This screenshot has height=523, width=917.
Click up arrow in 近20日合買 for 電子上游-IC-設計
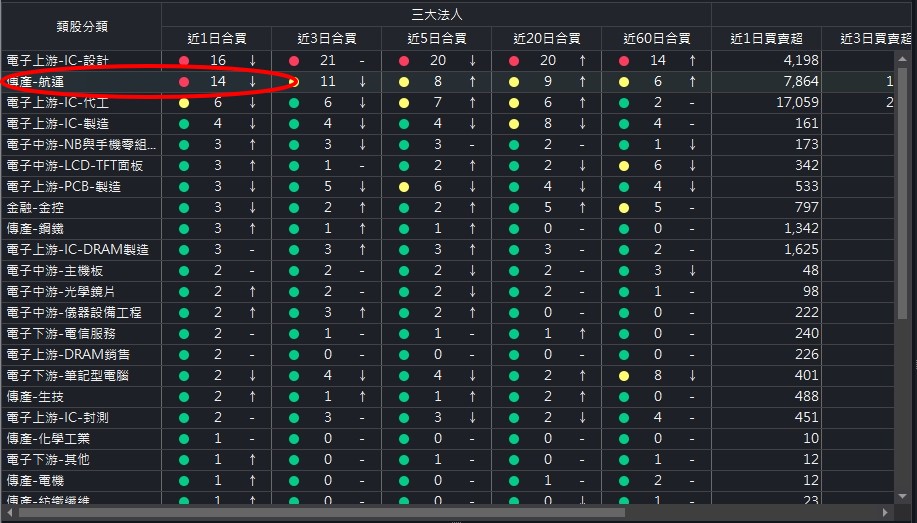(582, 61)
